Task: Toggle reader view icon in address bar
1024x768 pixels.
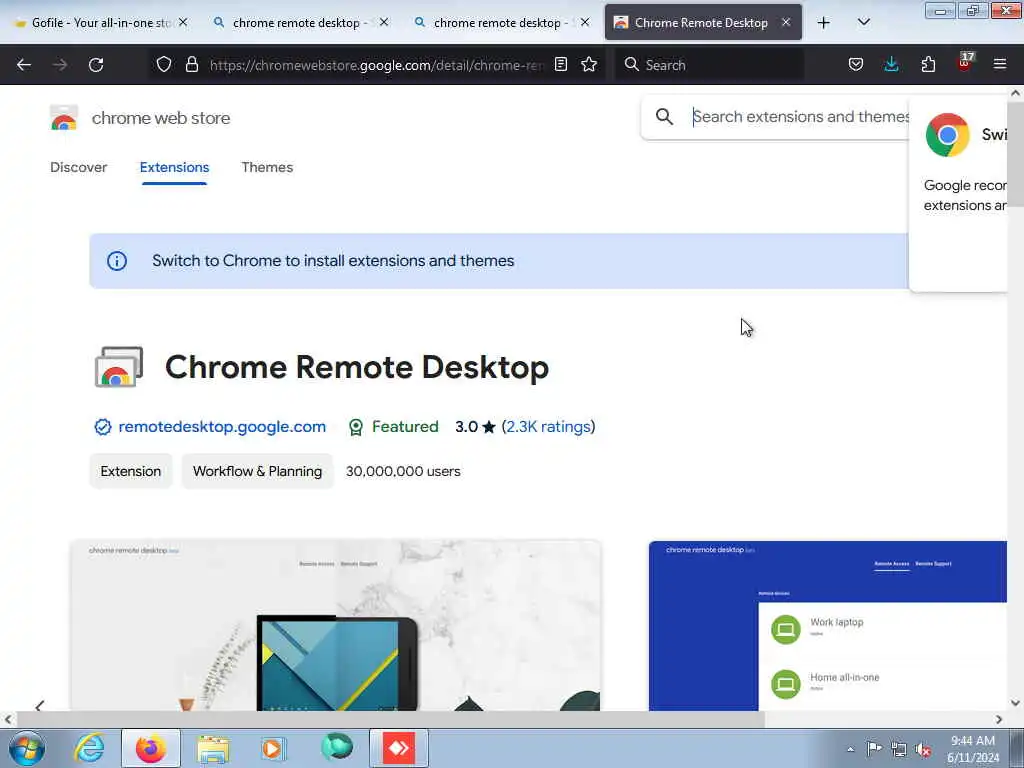Action: tap(560, 64)
